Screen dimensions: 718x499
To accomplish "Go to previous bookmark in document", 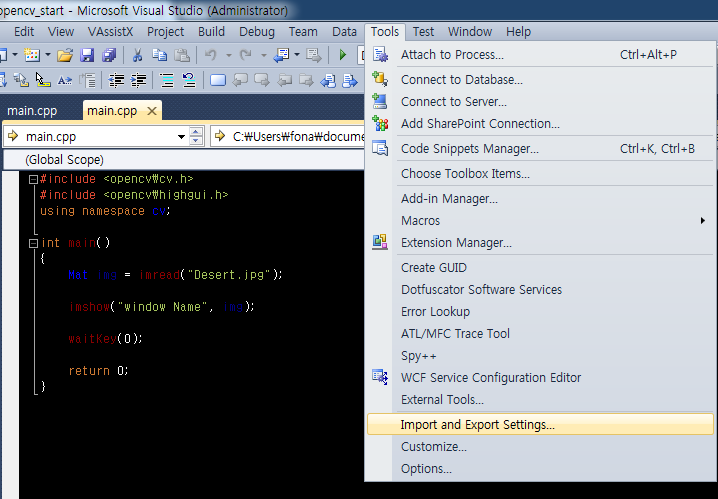I will (x=328, y=81).
